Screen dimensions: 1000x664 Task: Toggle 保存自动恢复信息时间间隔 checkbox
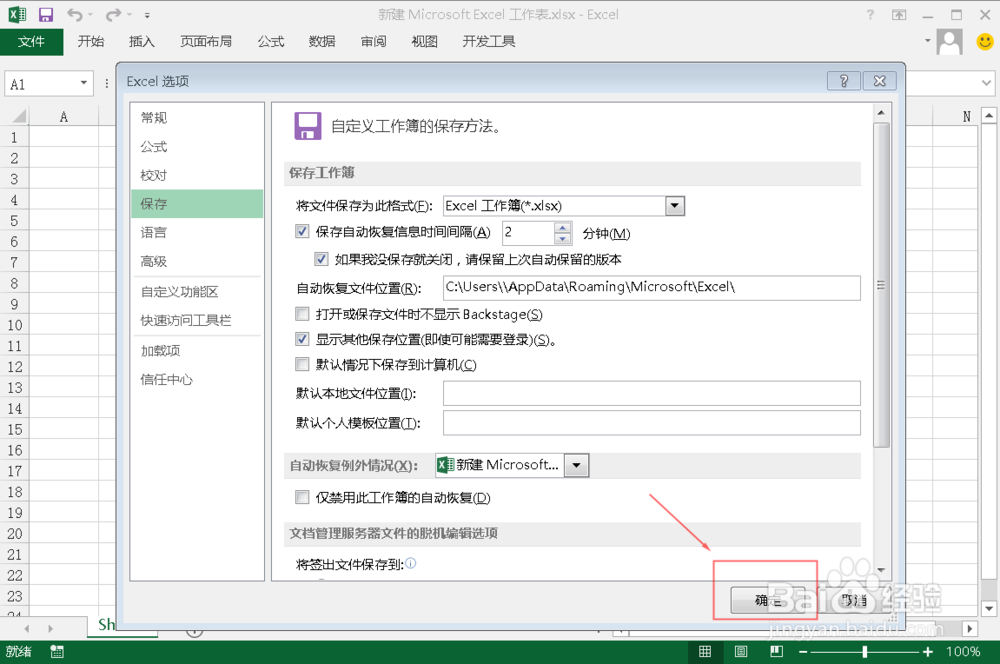(302, 232)
